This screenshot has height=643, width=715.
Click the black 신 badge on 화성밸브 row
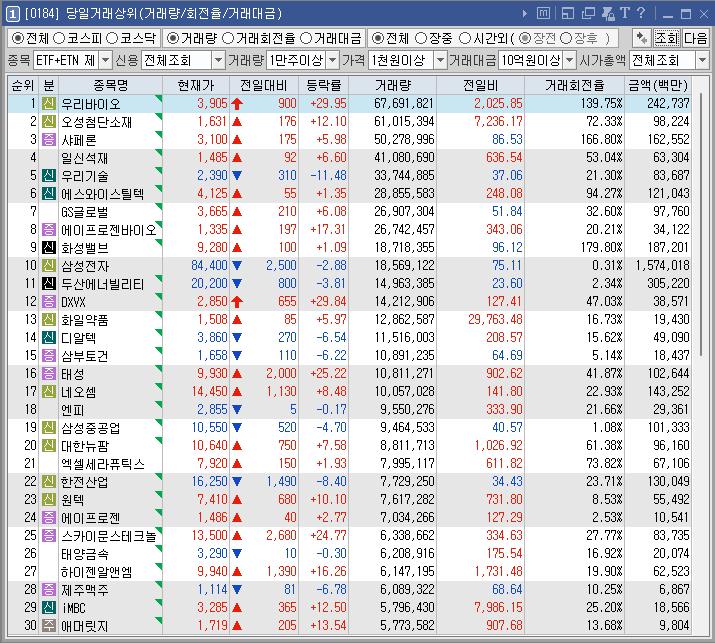point(49,248)
